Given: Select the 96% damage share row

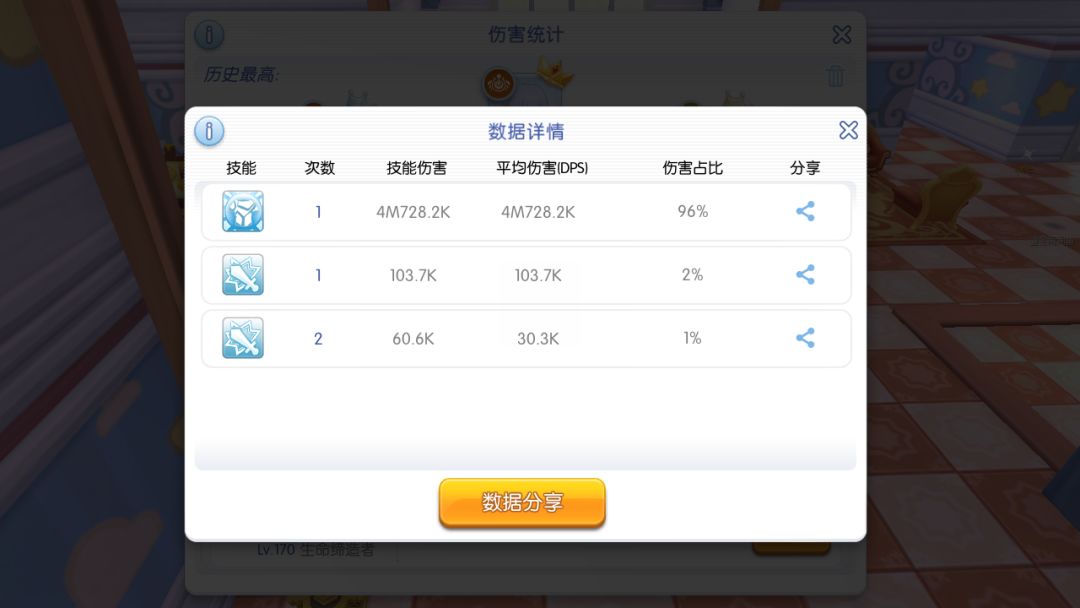Looking at the screenshot, I should coord(526,212).
